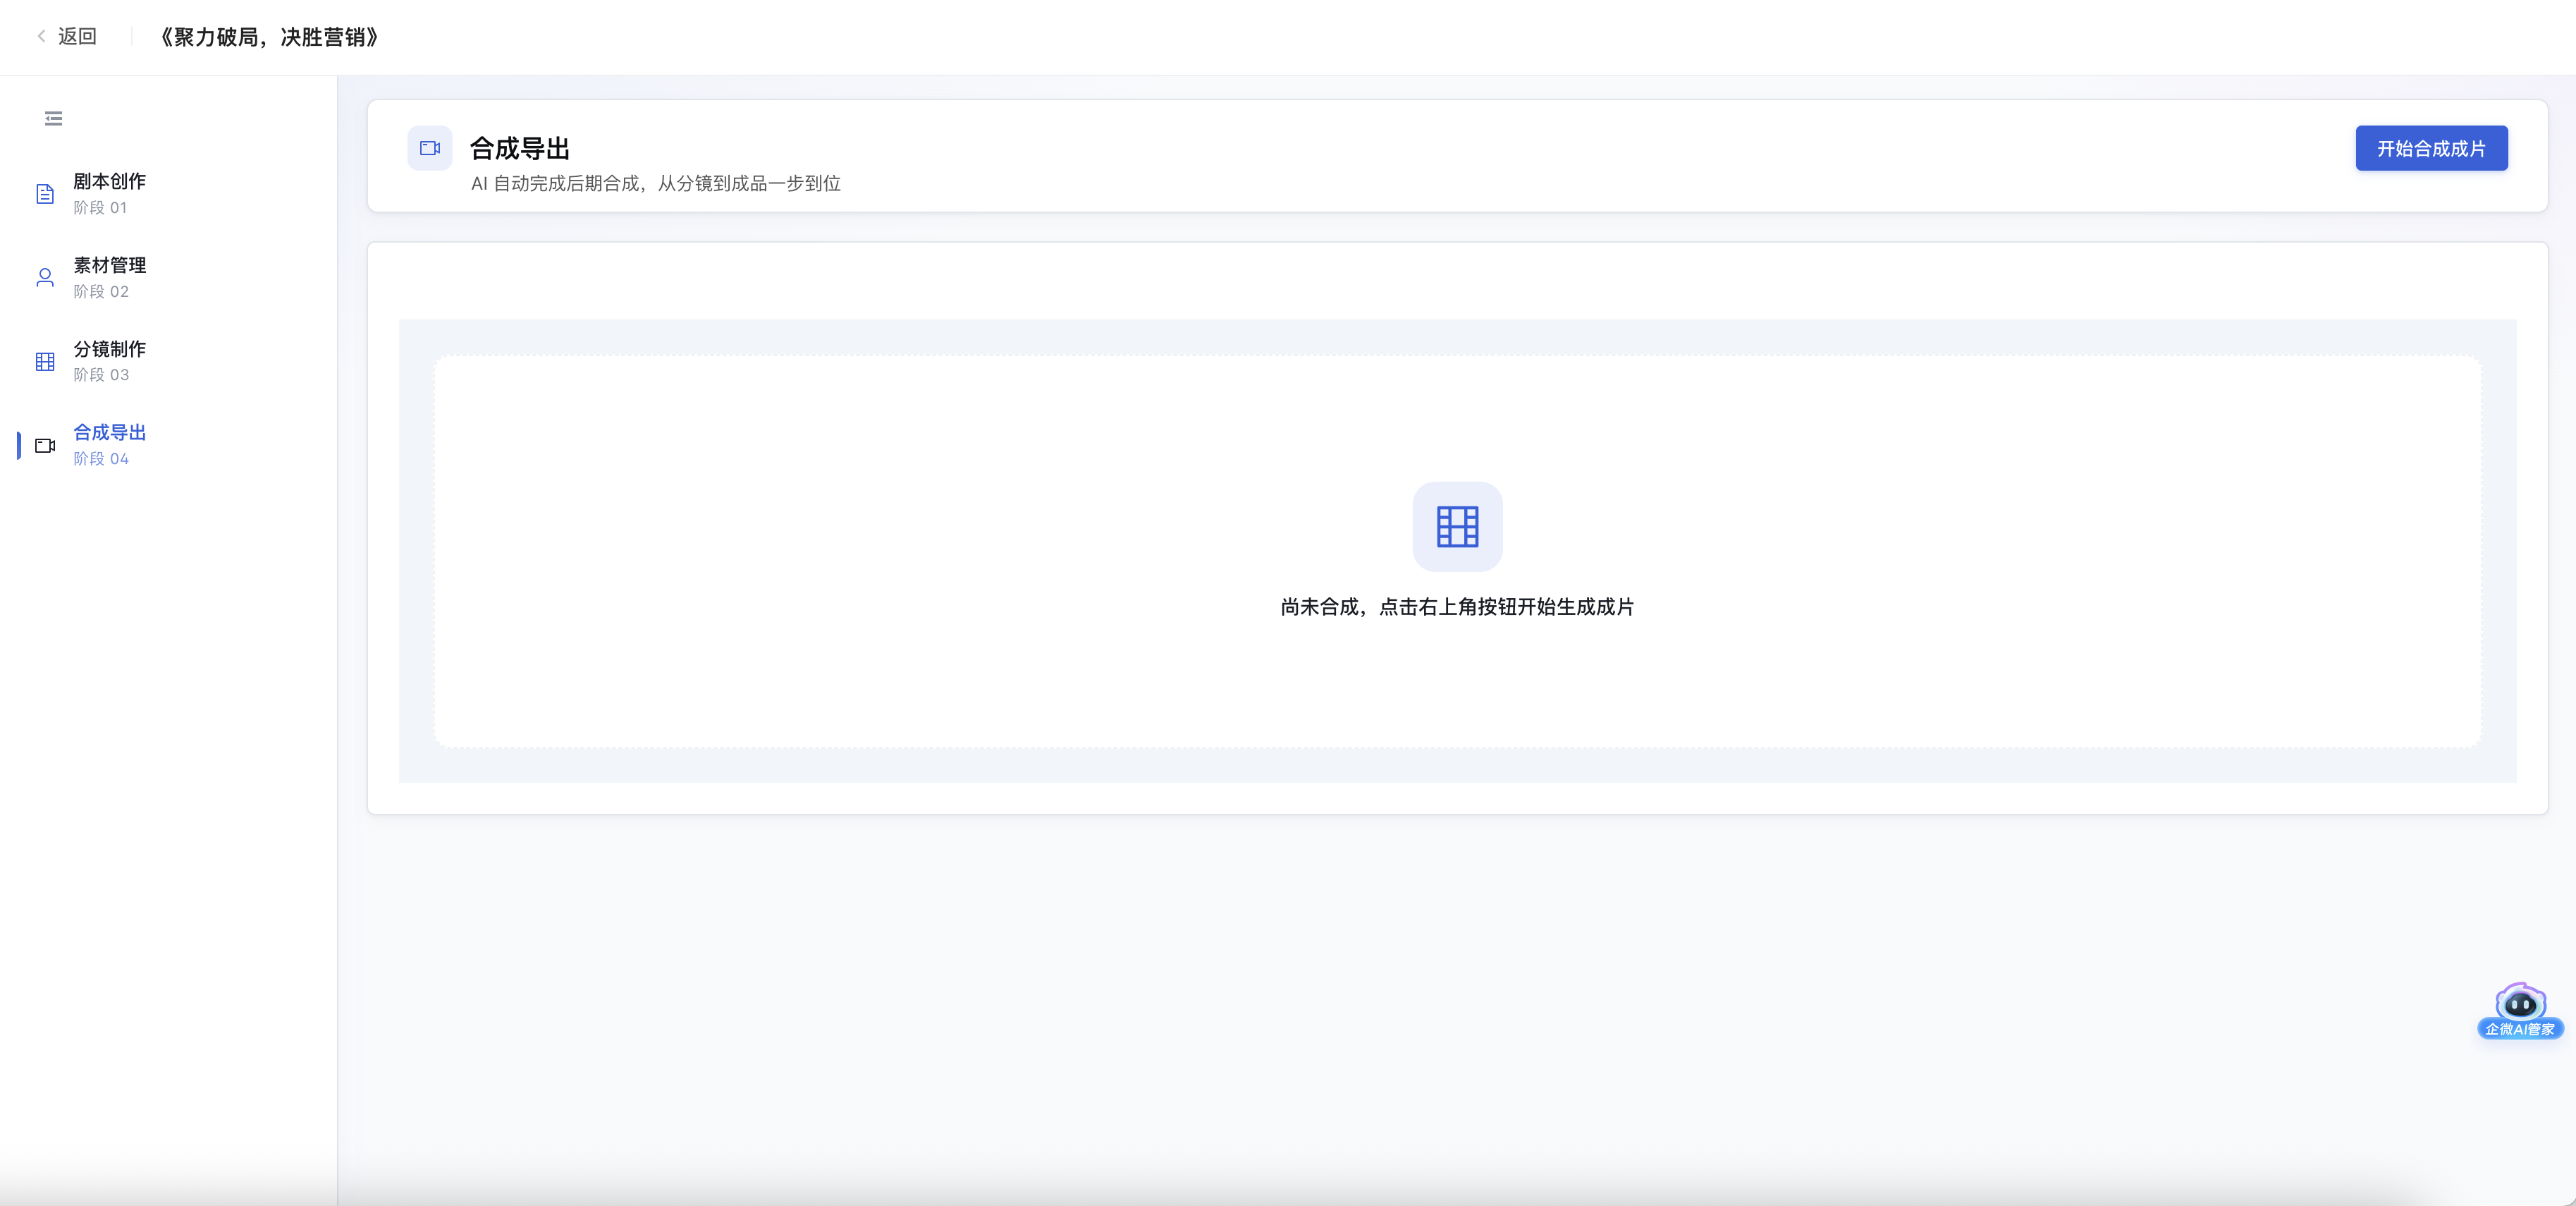Click the 合成导出 page heading
Viewport: 2576px width, 1206px height.
[x=520, y=149]
